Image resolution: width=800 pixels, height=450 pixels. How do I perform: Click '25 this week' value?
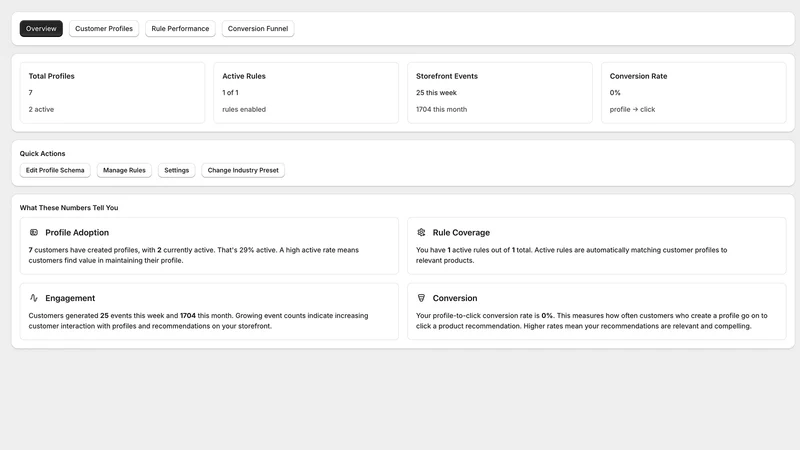pyautogui.click(x=436, y=93)
